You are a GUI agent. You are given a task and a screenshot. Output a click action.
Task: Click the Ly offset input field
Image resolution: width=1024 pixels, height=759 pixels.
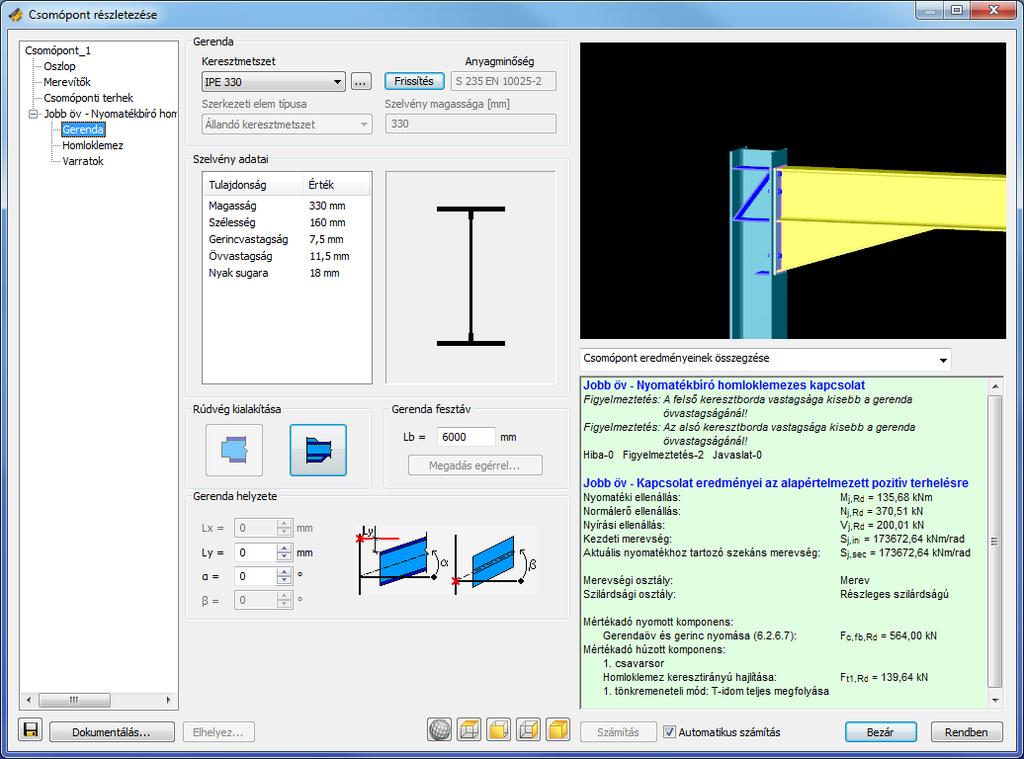tap(255, 553)
